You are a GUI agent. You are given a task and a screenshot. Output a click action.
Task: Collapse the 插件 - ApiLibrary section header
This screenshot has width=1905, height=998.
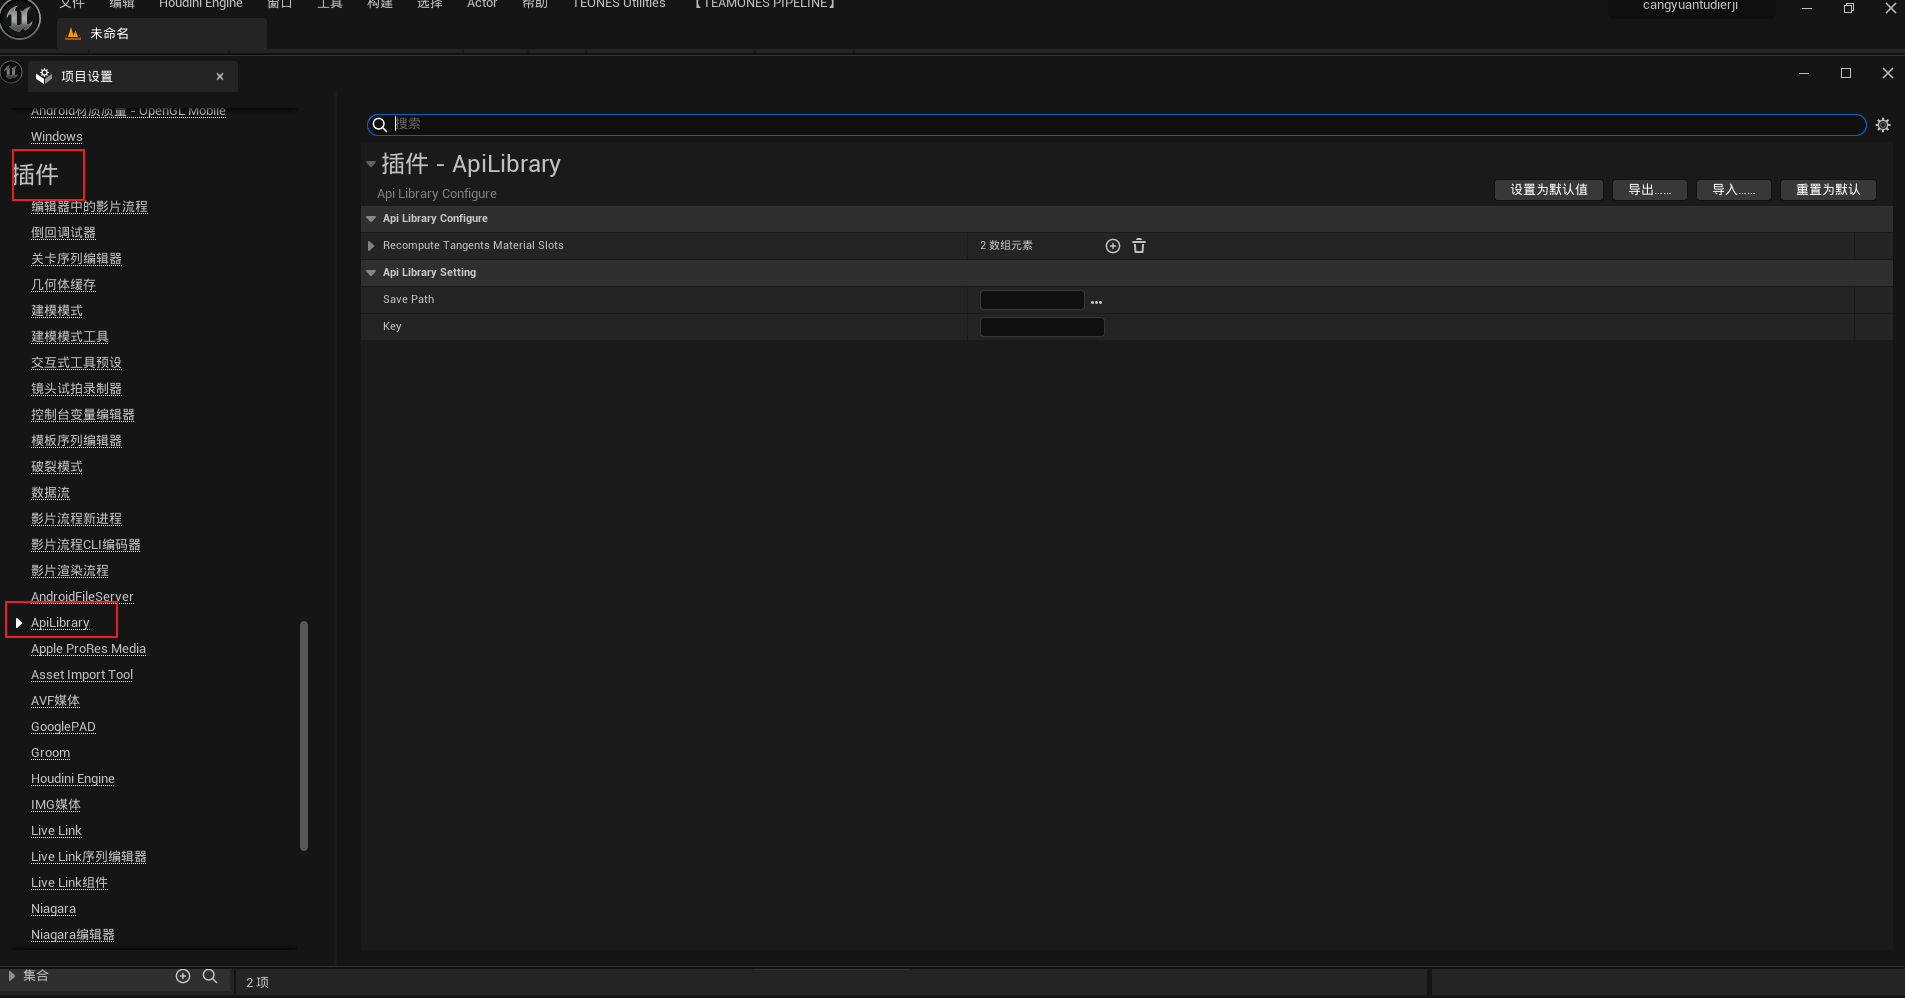371,164
